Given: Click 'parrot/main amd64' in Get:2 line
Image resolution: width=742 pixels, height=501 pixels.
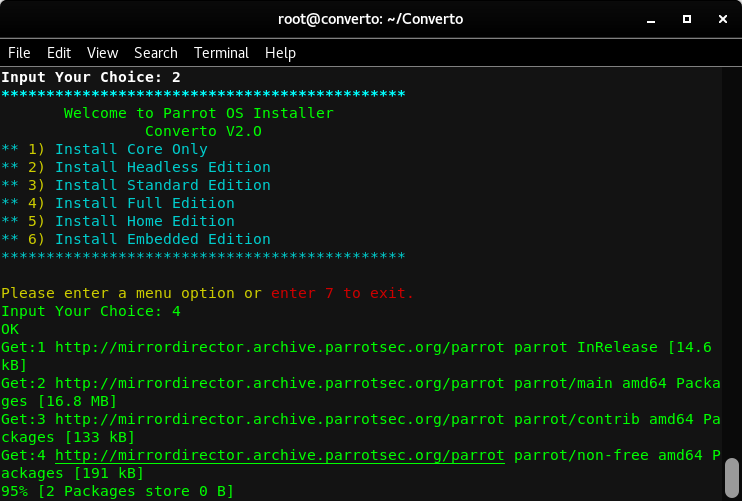Looking at the screenshot, I should tap(591, 383).
